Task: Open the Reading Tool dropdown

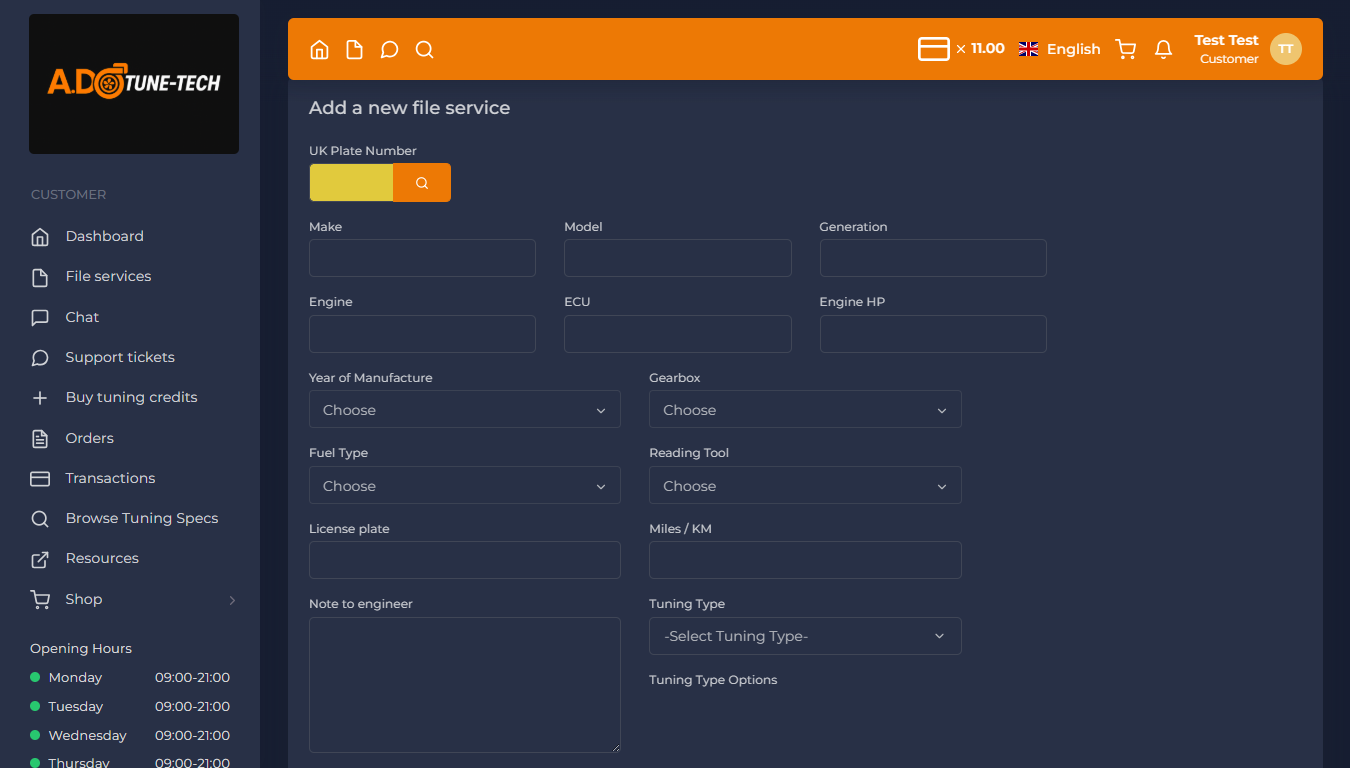Action: tap(805, 485)
